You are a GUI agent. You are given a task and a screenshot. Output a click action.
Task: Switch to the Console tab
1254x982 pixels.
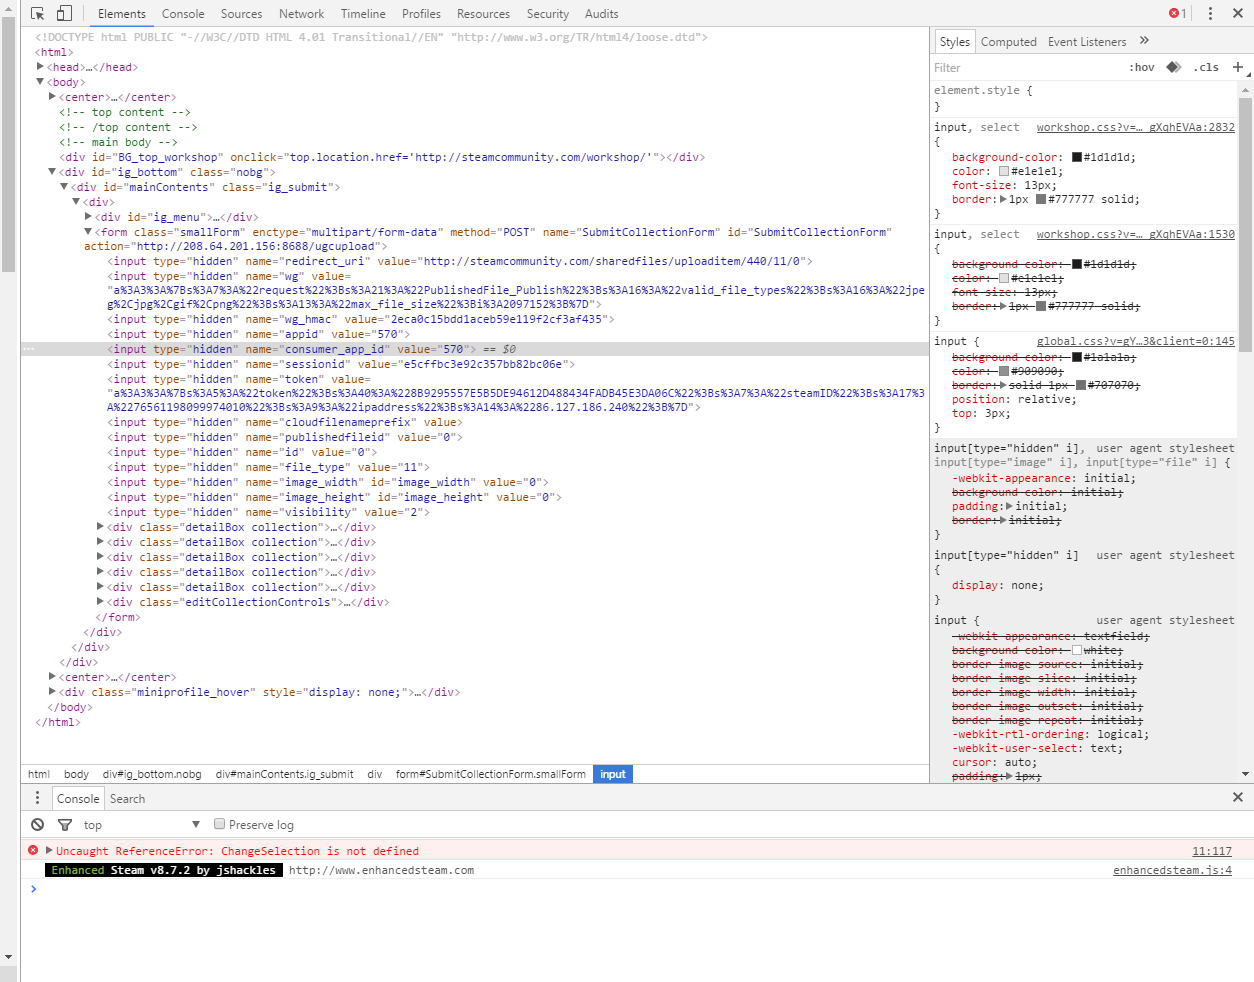point(183,14)
